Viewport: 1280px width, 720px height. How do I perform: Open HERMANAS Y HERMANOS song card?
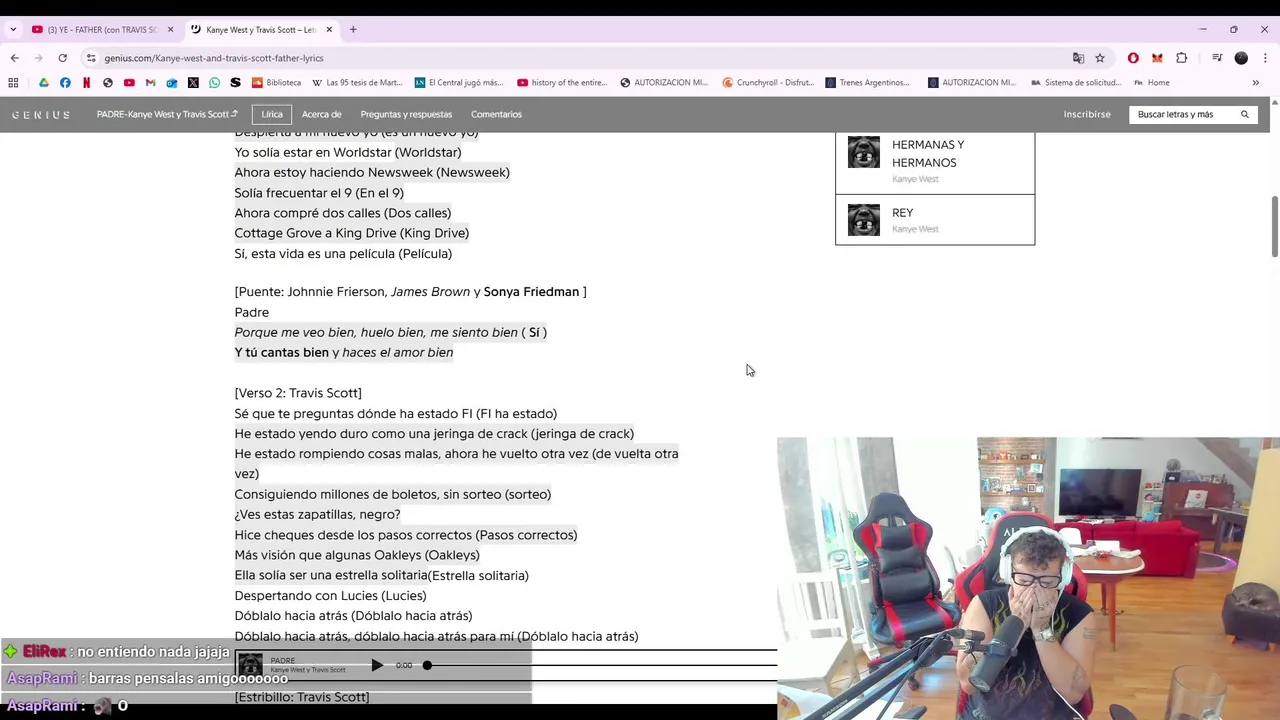[935, 161]
